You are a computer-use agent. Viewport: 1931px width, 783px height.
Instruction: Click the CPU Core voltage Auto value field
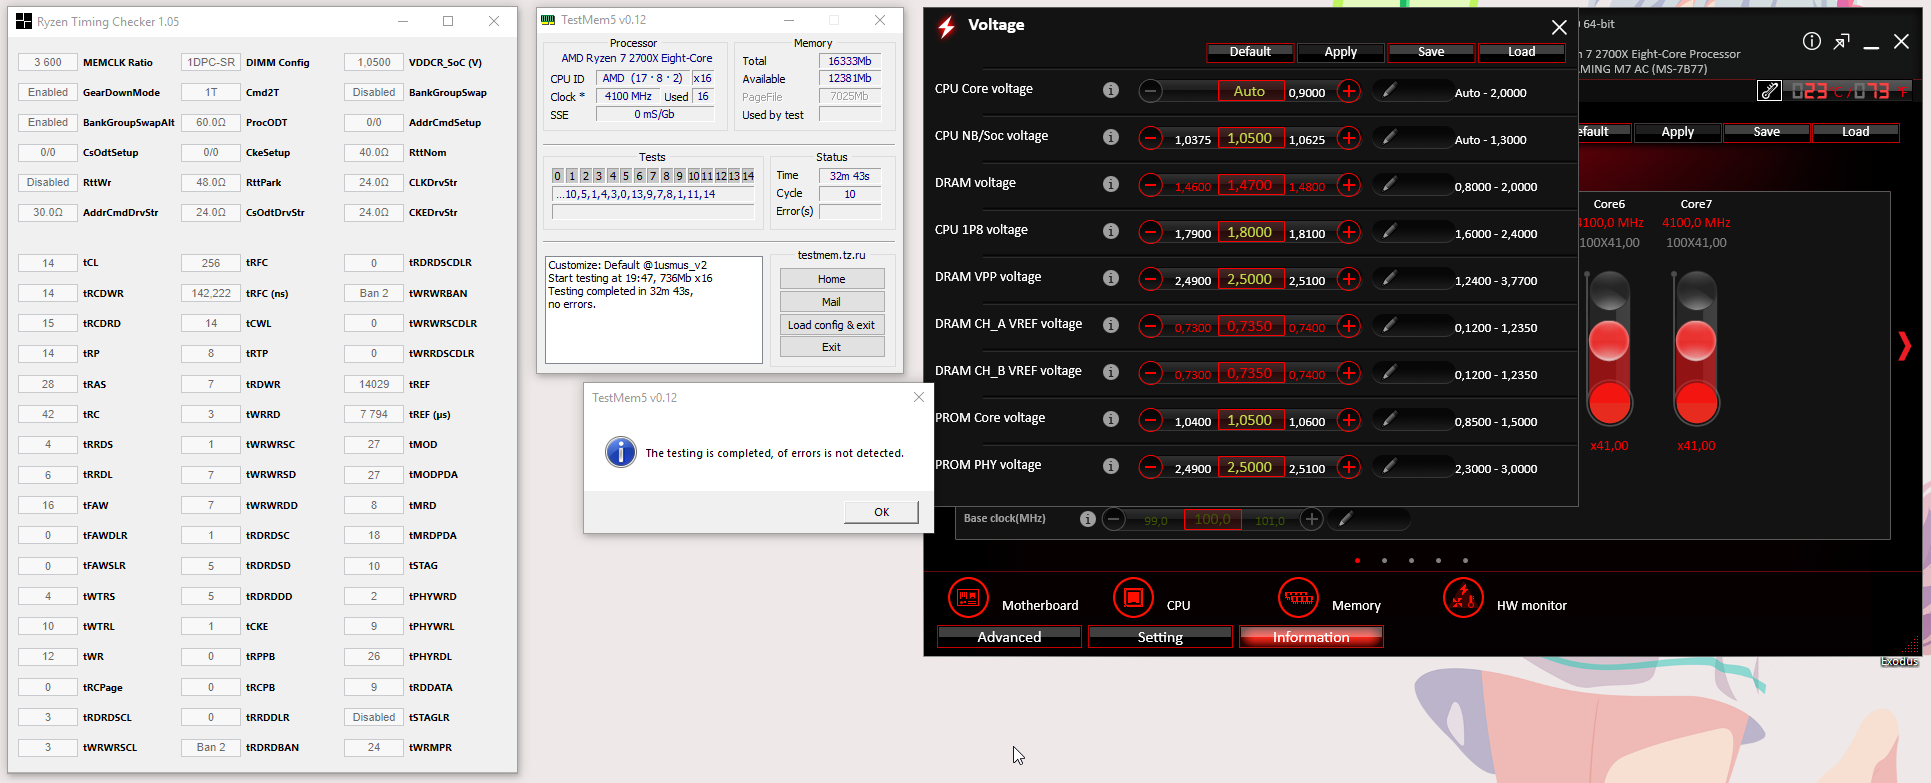pos(1249,91)
